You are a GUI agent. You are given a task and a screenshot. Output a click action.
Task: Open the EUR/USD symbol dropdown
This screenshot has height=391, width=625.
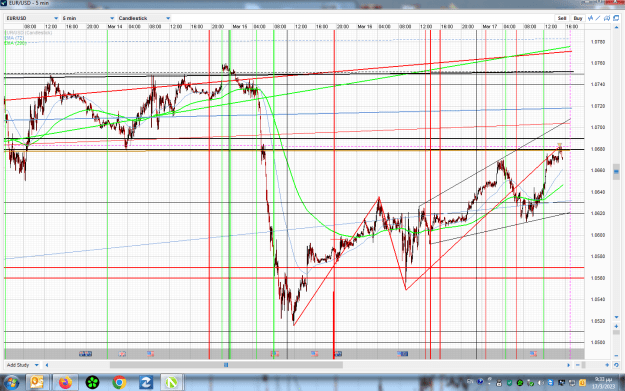(x=32, y=18)
